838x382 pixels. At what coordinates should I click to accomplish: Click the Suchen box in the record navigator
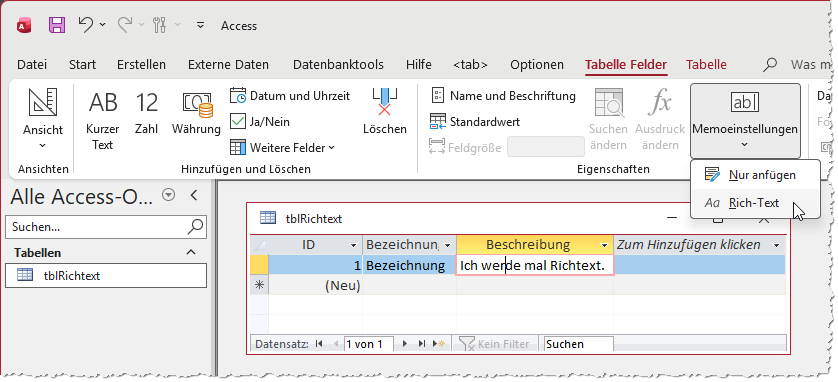click(578, 344)
